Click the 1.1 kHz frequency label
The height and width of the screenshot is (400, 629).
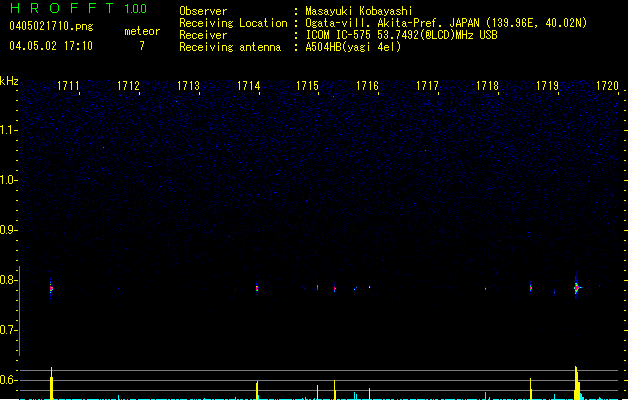point(8,130)
